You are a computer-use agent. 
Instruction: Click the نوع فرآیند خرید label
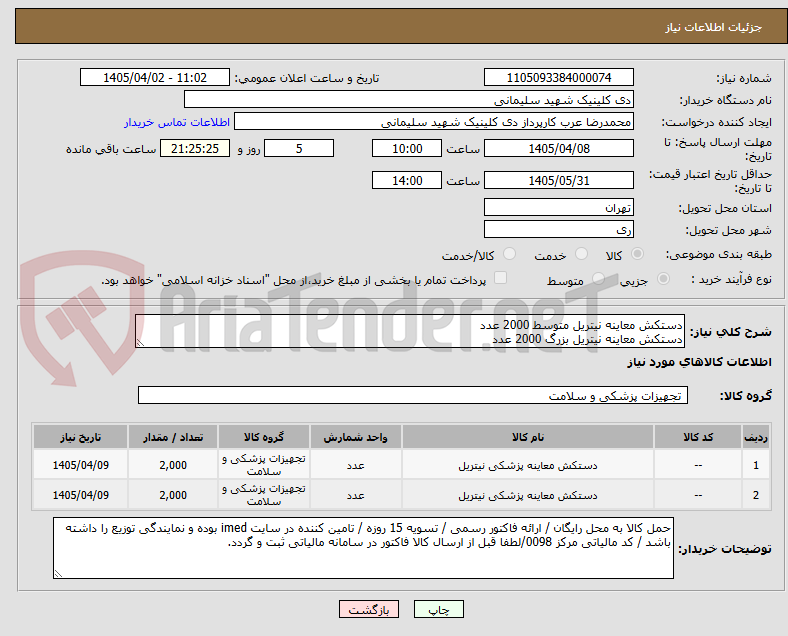click(x=731, y=279)
